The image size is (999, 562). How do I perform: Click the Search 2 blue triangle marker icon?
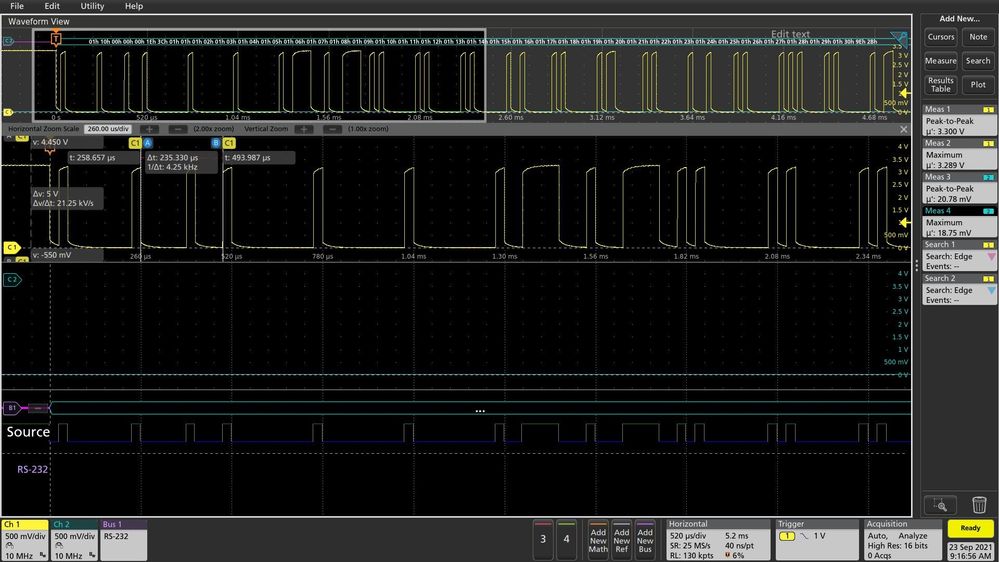(991, 291)
